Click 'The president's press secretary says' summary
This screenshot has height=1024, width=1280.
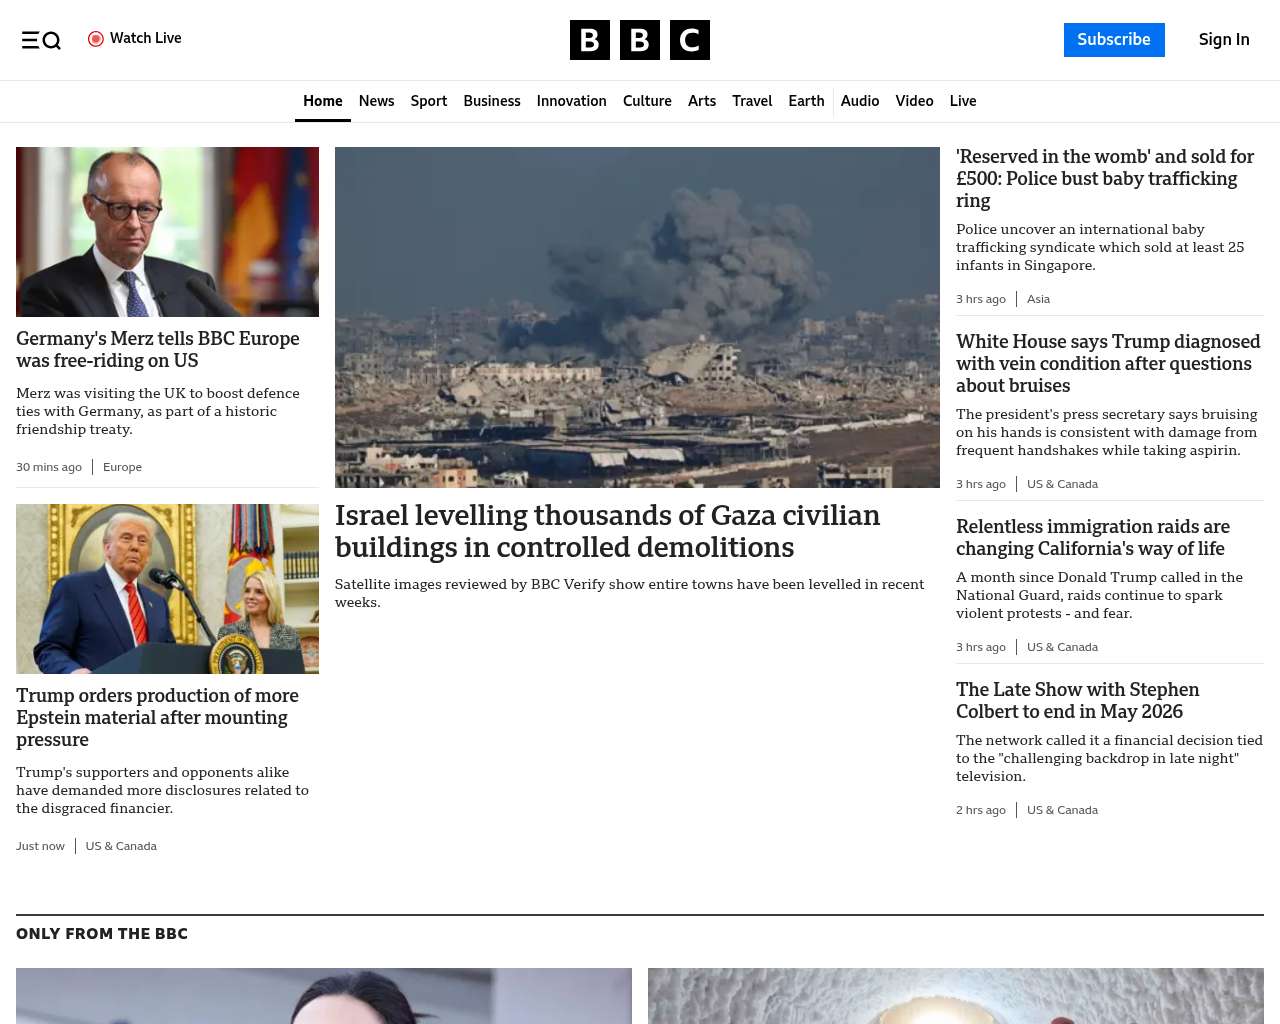tap(1106, 432)
